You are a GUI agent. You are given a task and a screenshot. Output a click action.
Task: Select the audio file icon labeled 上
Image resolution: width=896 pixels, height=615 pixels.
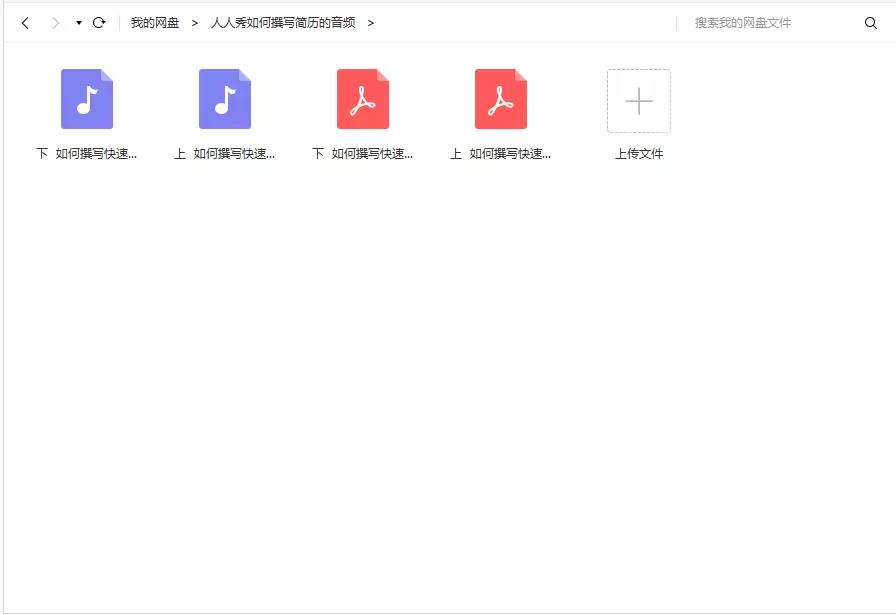coord(225,99)
